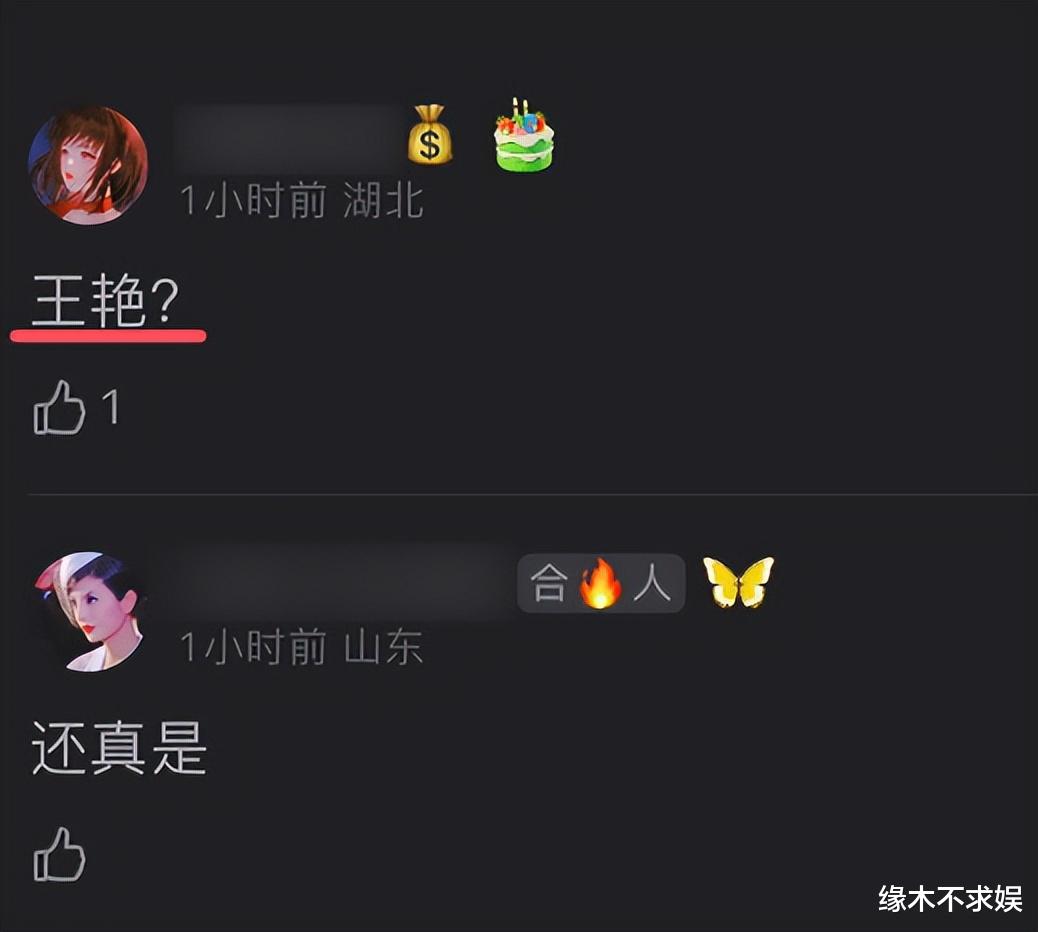Tap the 人 character in the badge
Screen dimensions: 1038x932
coord(652,583)
